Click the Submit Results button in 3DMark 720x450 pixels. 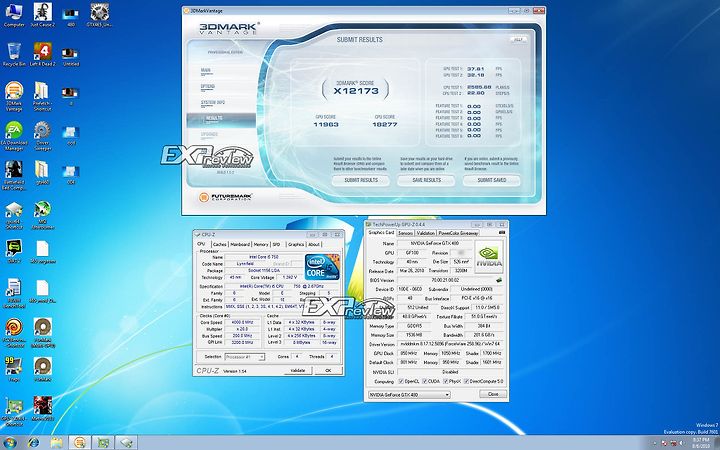click(361, 180)
